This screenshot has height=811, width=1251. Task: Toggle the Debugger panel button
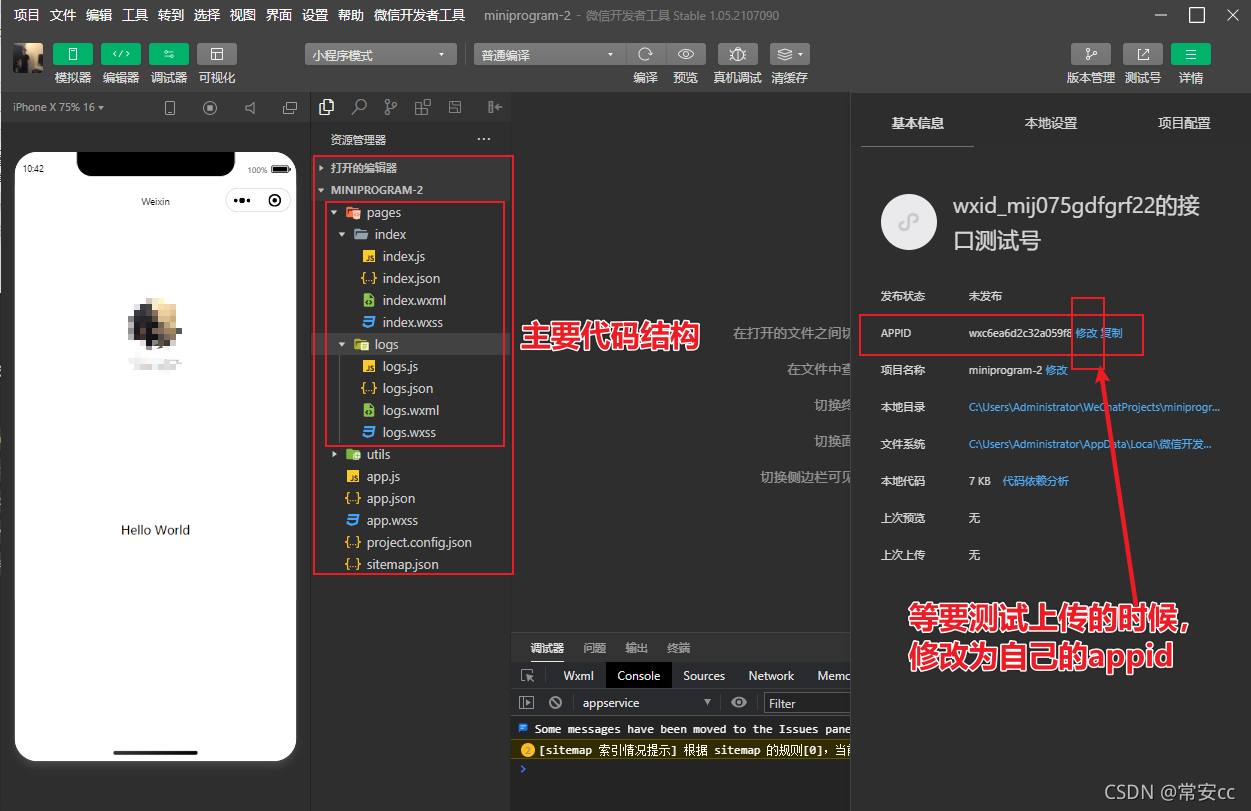coord(169,54)
